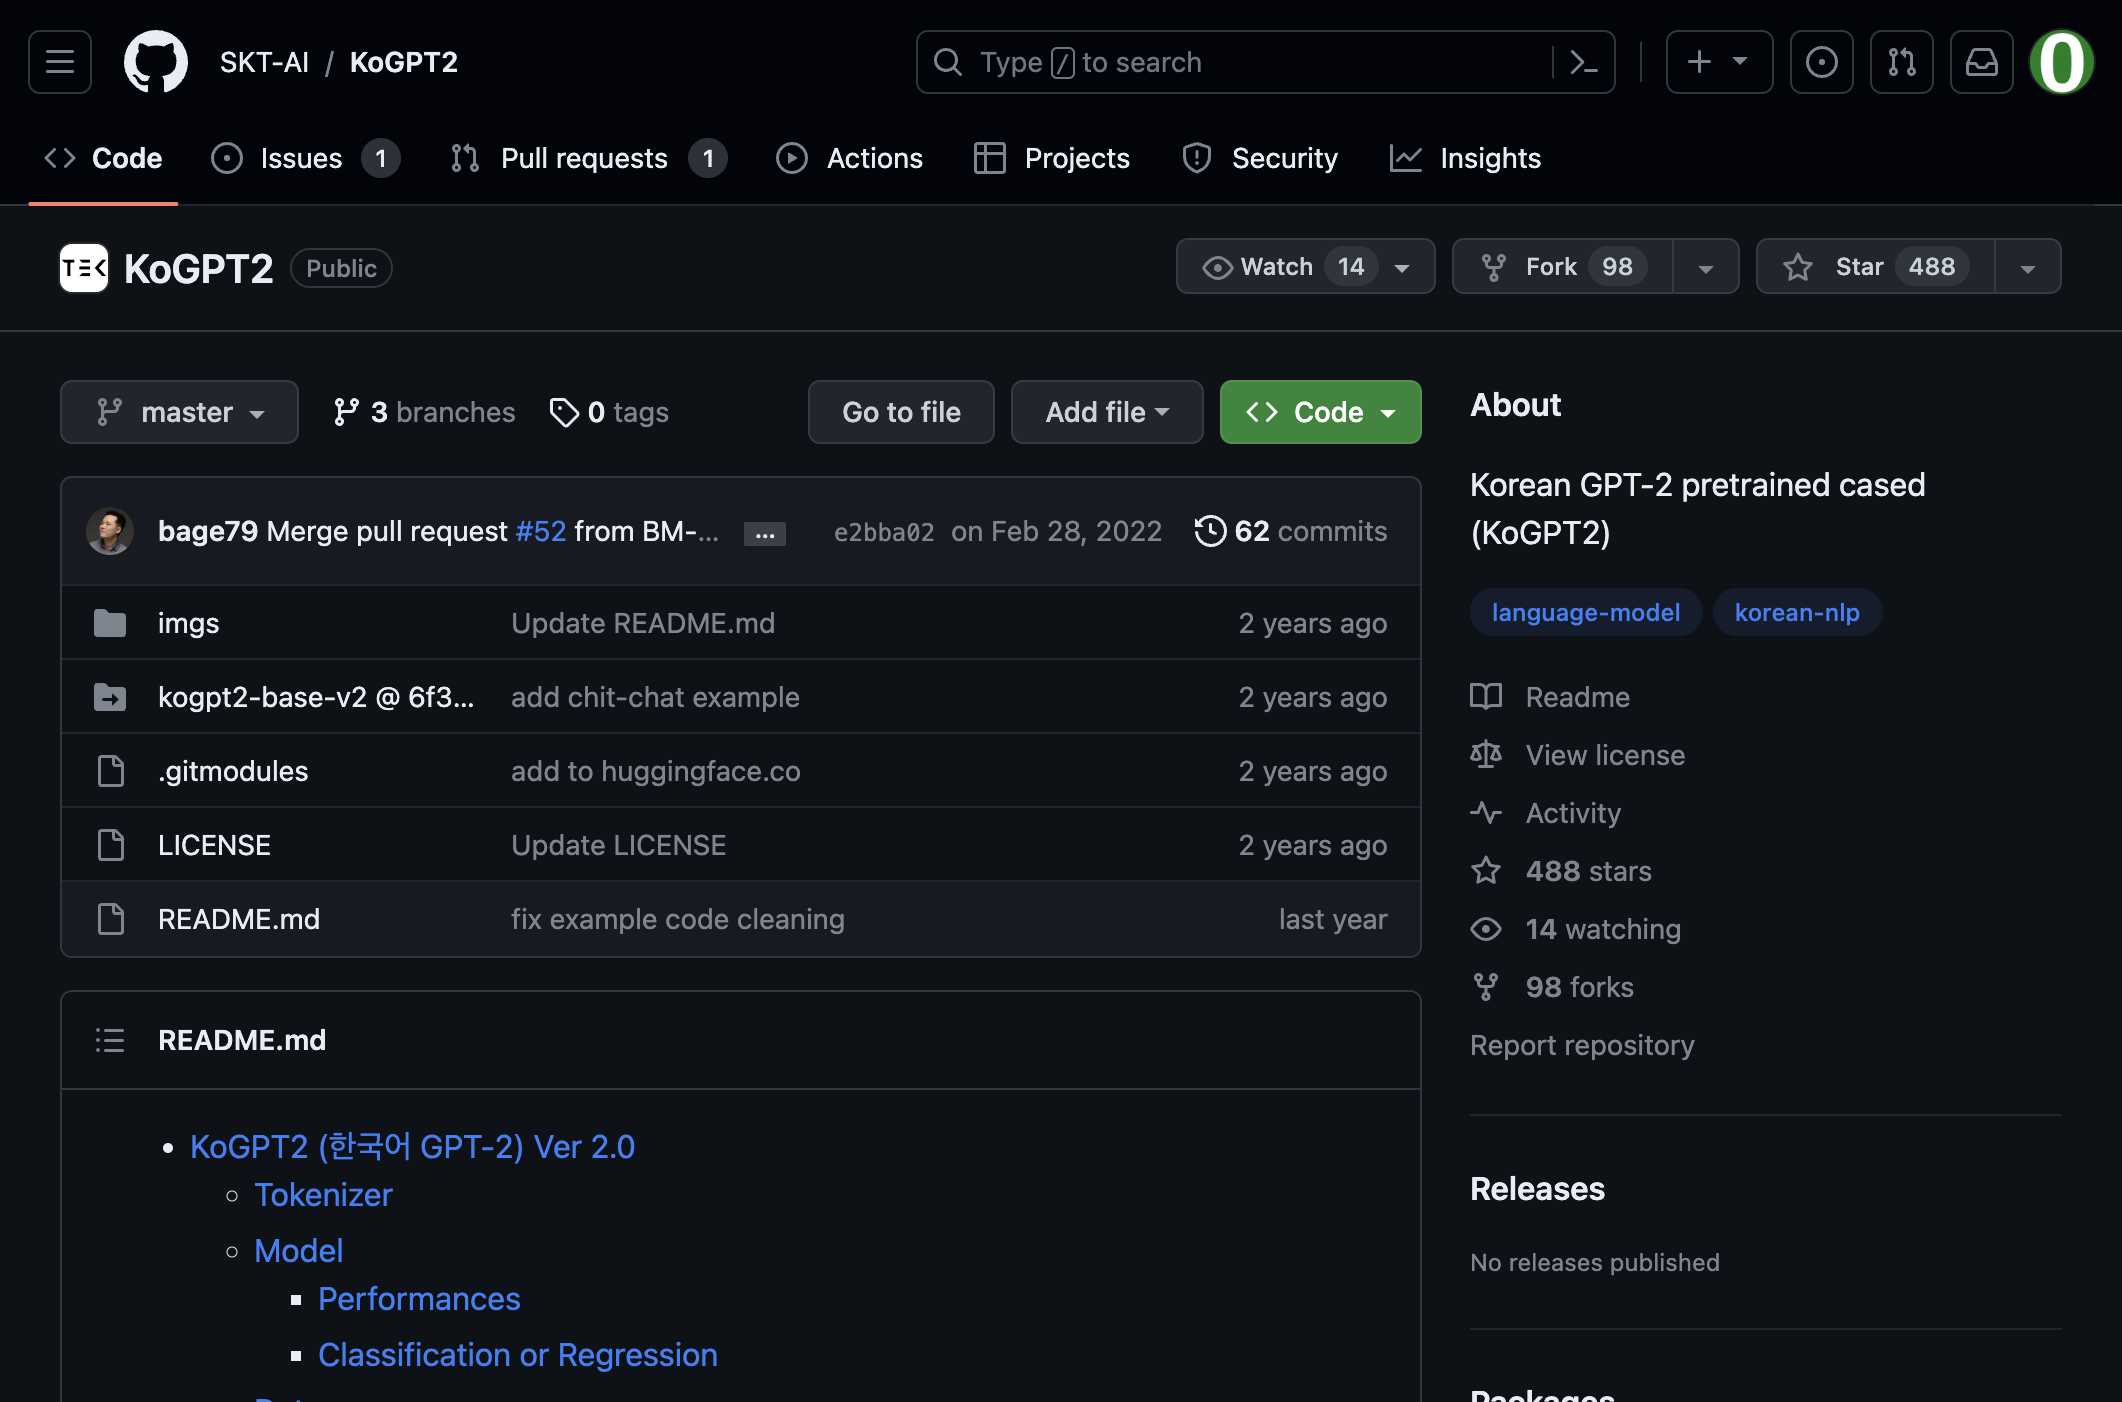Switch to the Actions tab
This screenshot has width=2122, height=1402.
click(x=850, y=158)
